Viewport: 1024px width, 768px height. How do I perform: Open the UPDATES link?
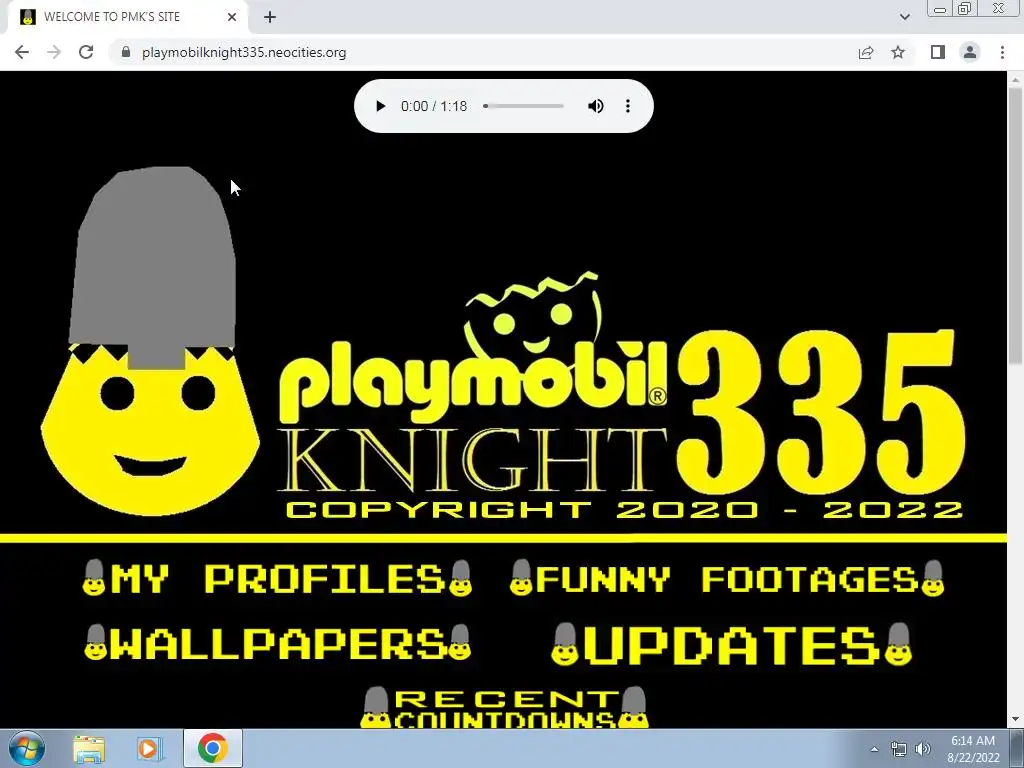(731, 645)
